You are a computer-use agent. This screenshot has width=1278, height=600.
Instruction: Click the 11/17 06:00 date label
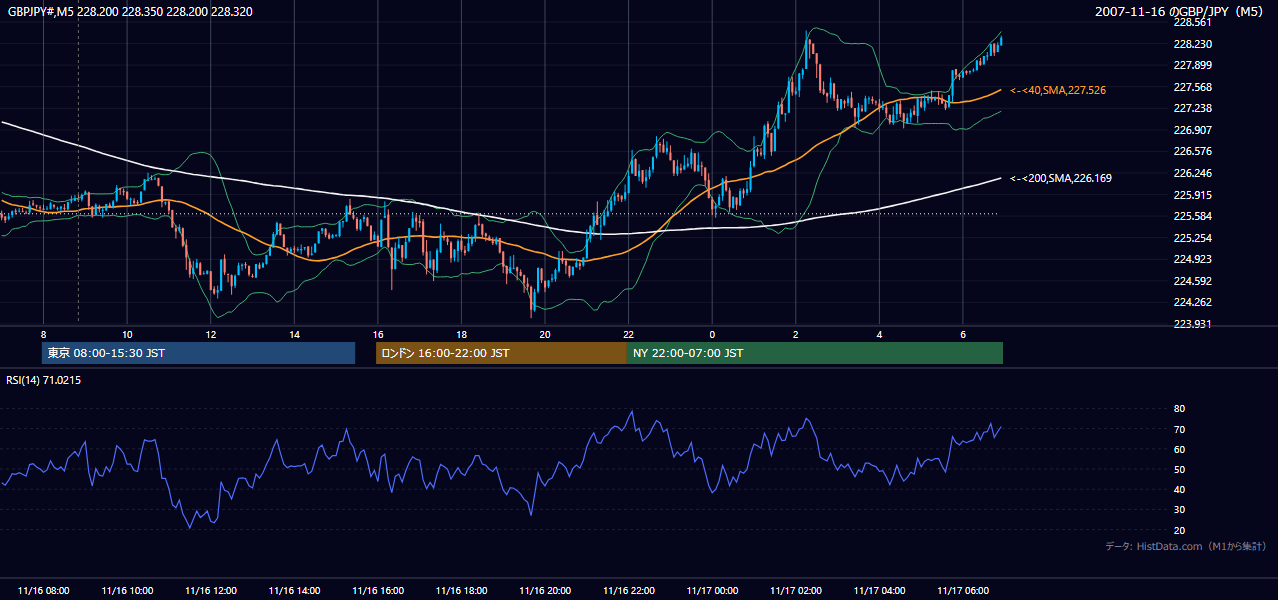pyautogui.click(x=963, y=591)
